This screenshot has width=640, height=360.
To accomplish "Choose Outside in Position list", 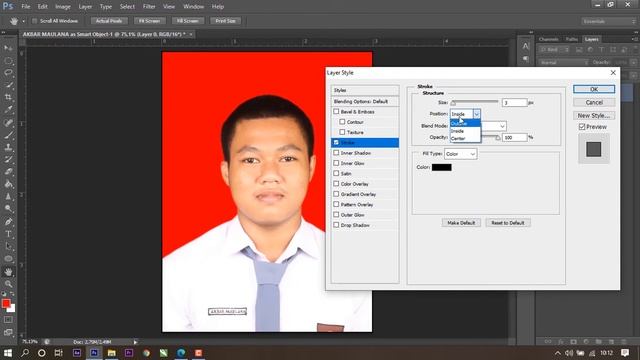I will pyautogui.click(x=465, y=123).
